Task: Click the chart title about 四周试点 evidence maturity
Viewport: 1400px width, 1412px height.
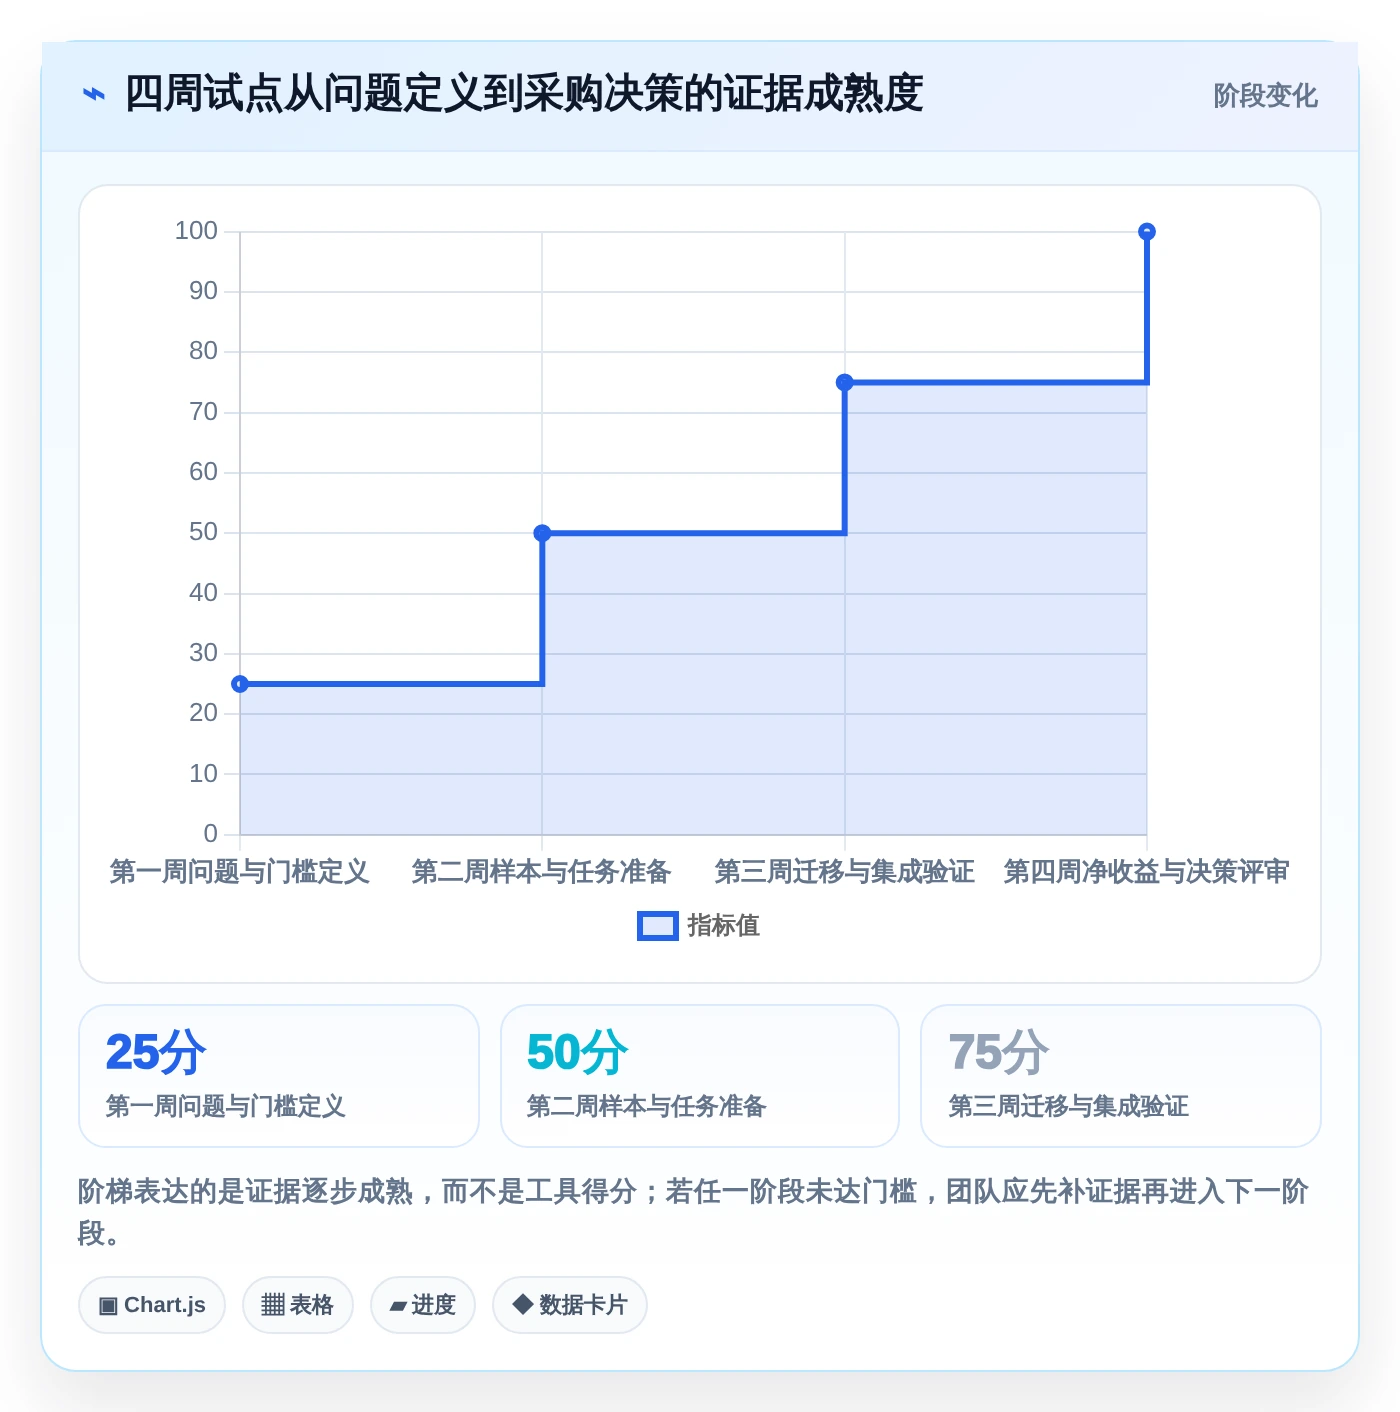Action: [x=523, y=94]
